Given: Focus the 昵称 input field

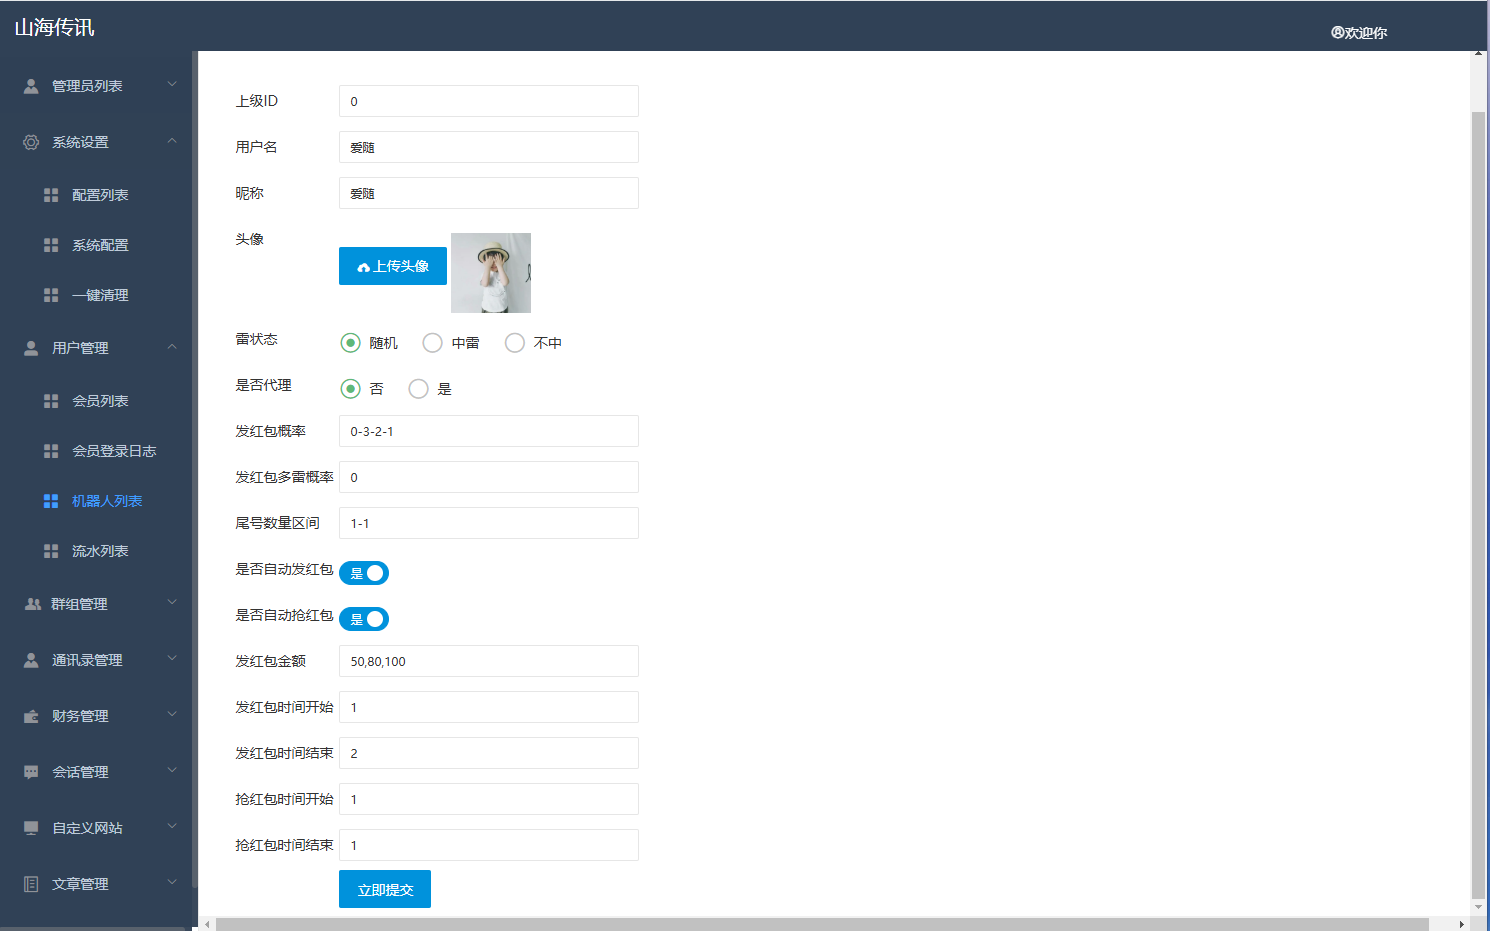Looking at the screenshot, I should pos(489,193).
